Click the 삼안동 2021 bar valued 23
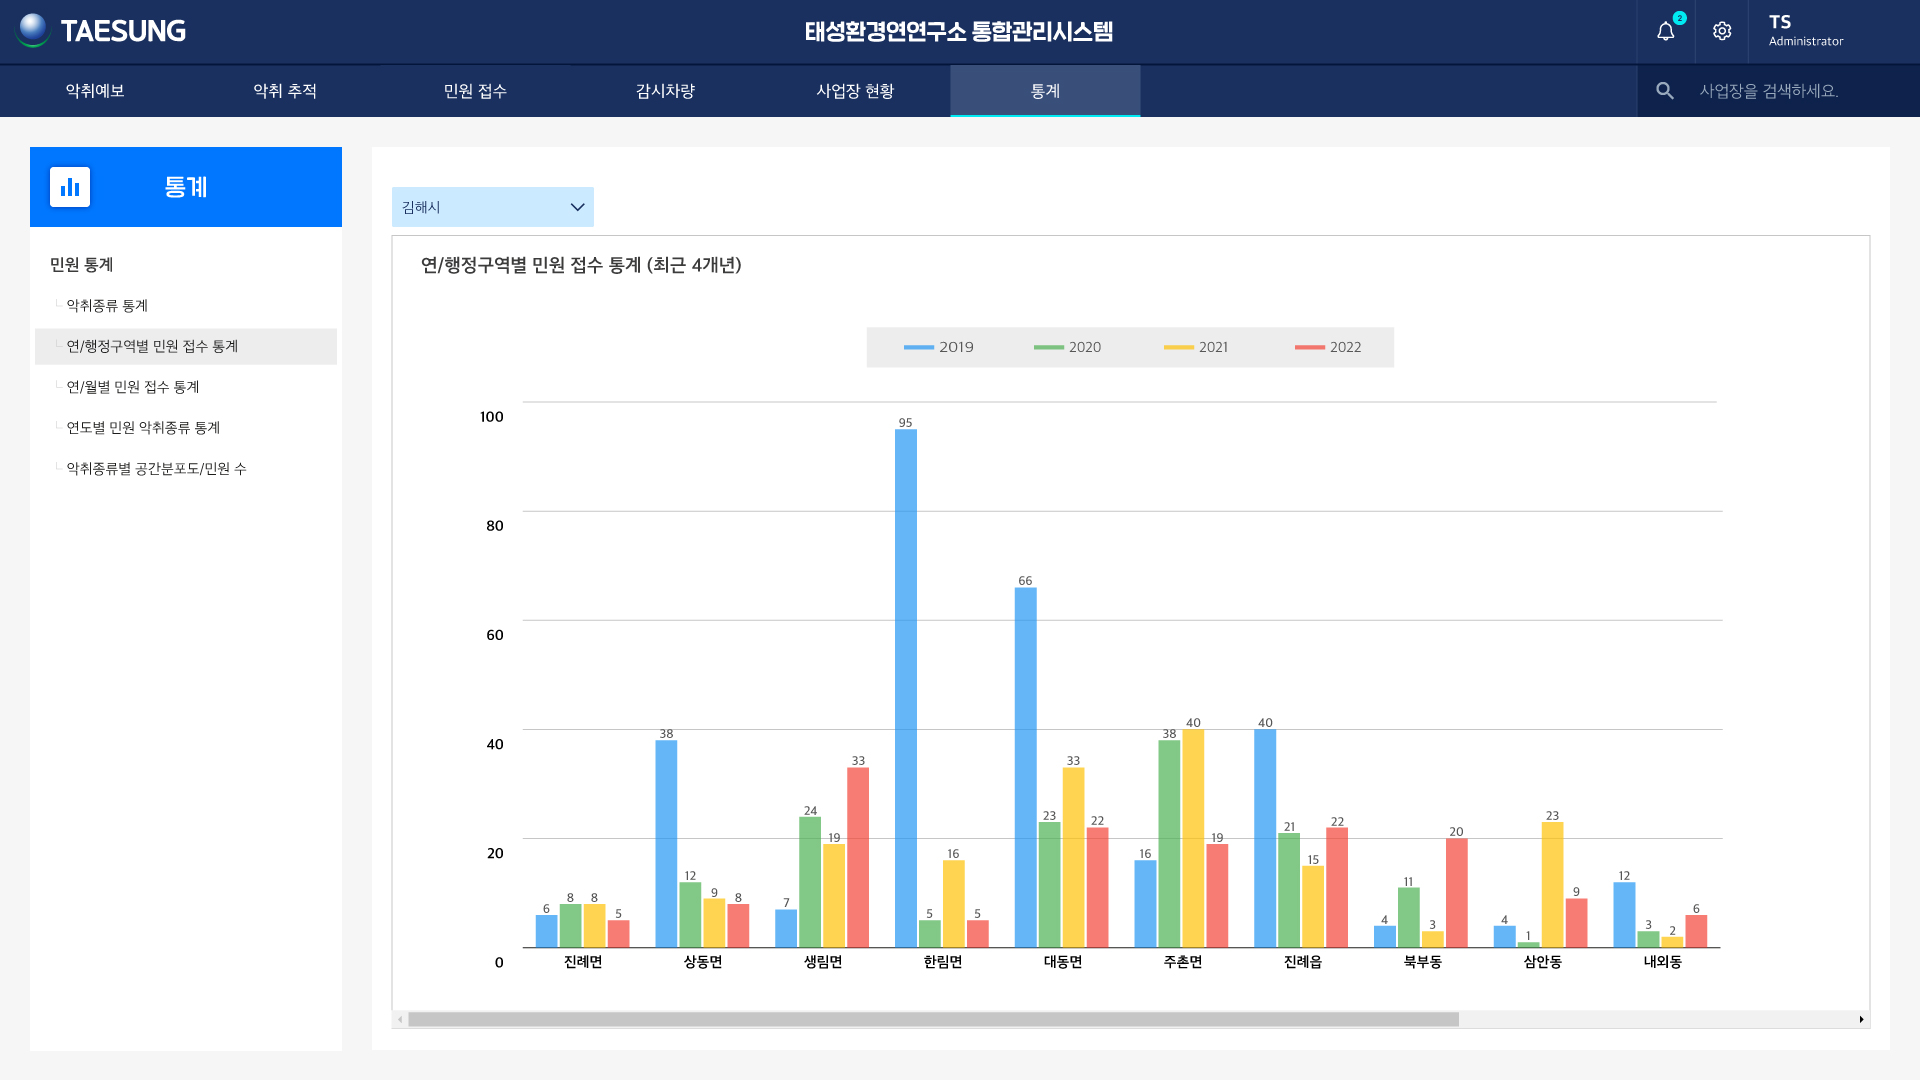 click(x=1553, y=885)
